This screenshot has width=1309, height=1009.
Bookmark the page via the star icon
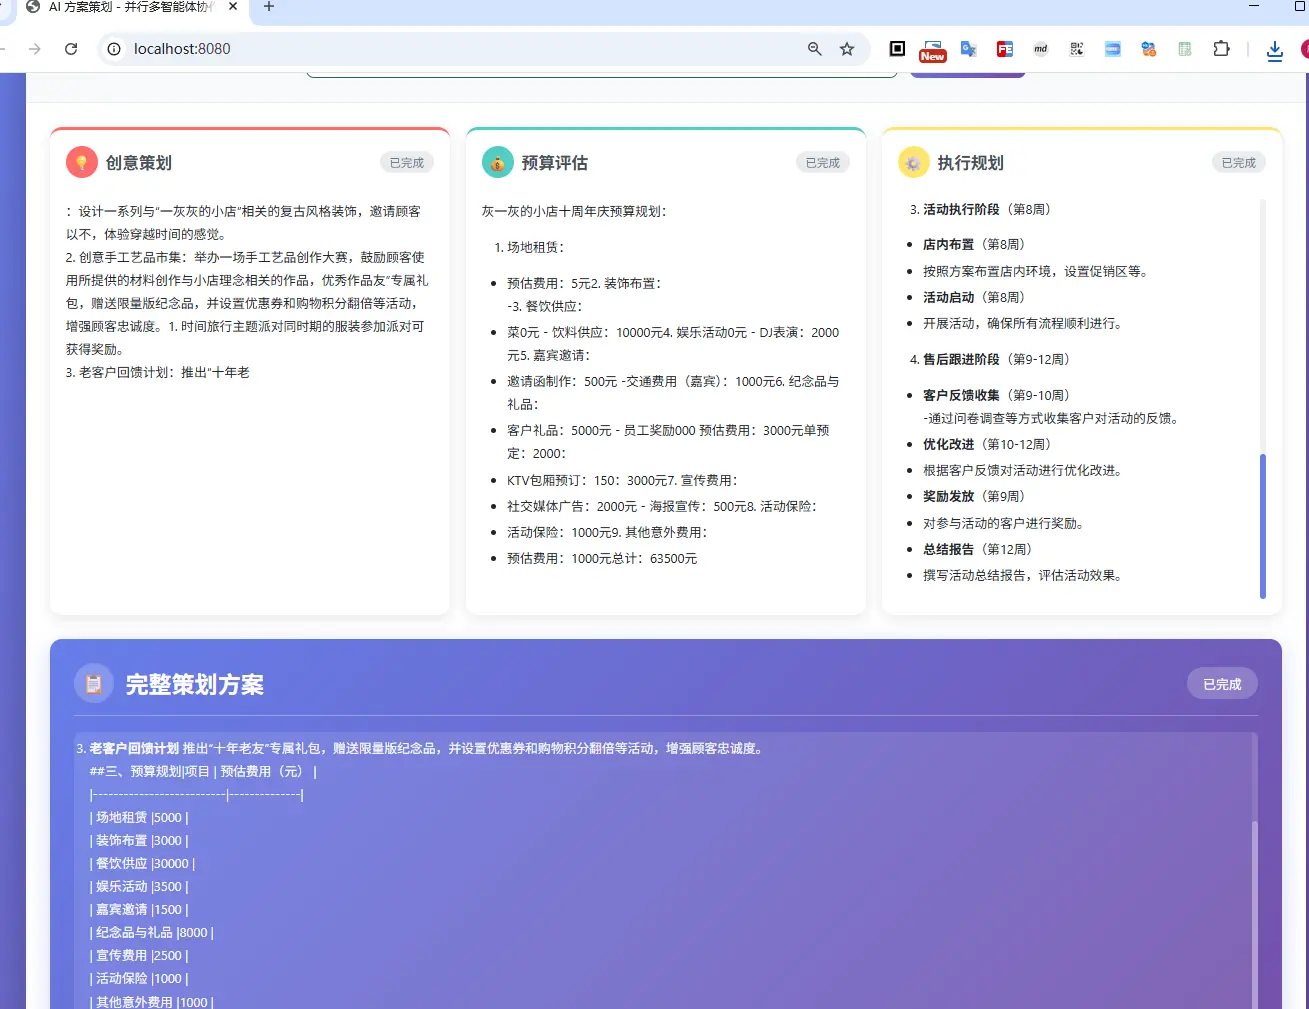(x=847, y=48)
